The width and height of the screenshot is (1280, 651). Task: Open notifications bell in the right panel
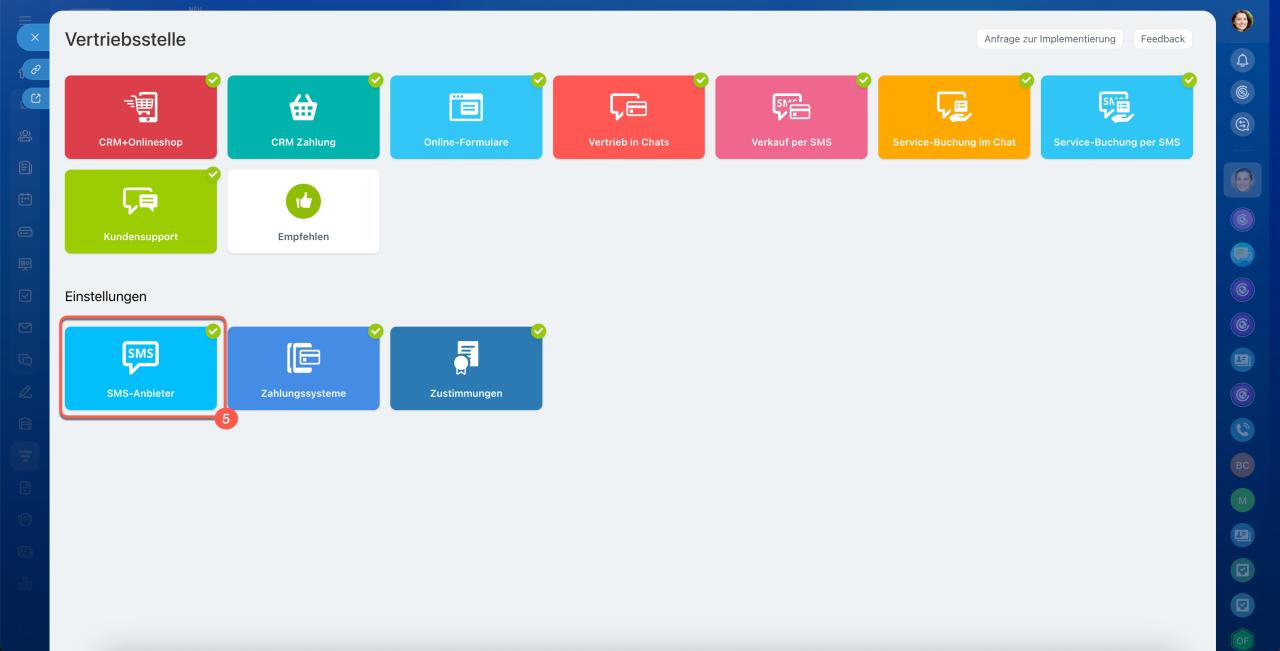pyautogui.click(x=1242, y=60)
